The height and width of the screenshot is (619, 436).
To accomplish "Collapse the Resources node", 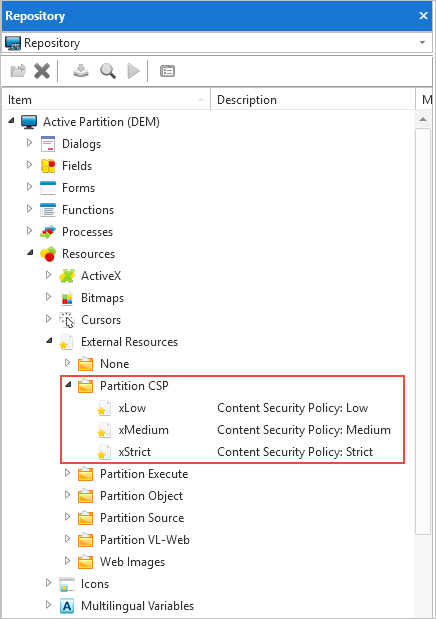I will pyautogui.click(x=30, y=252).
